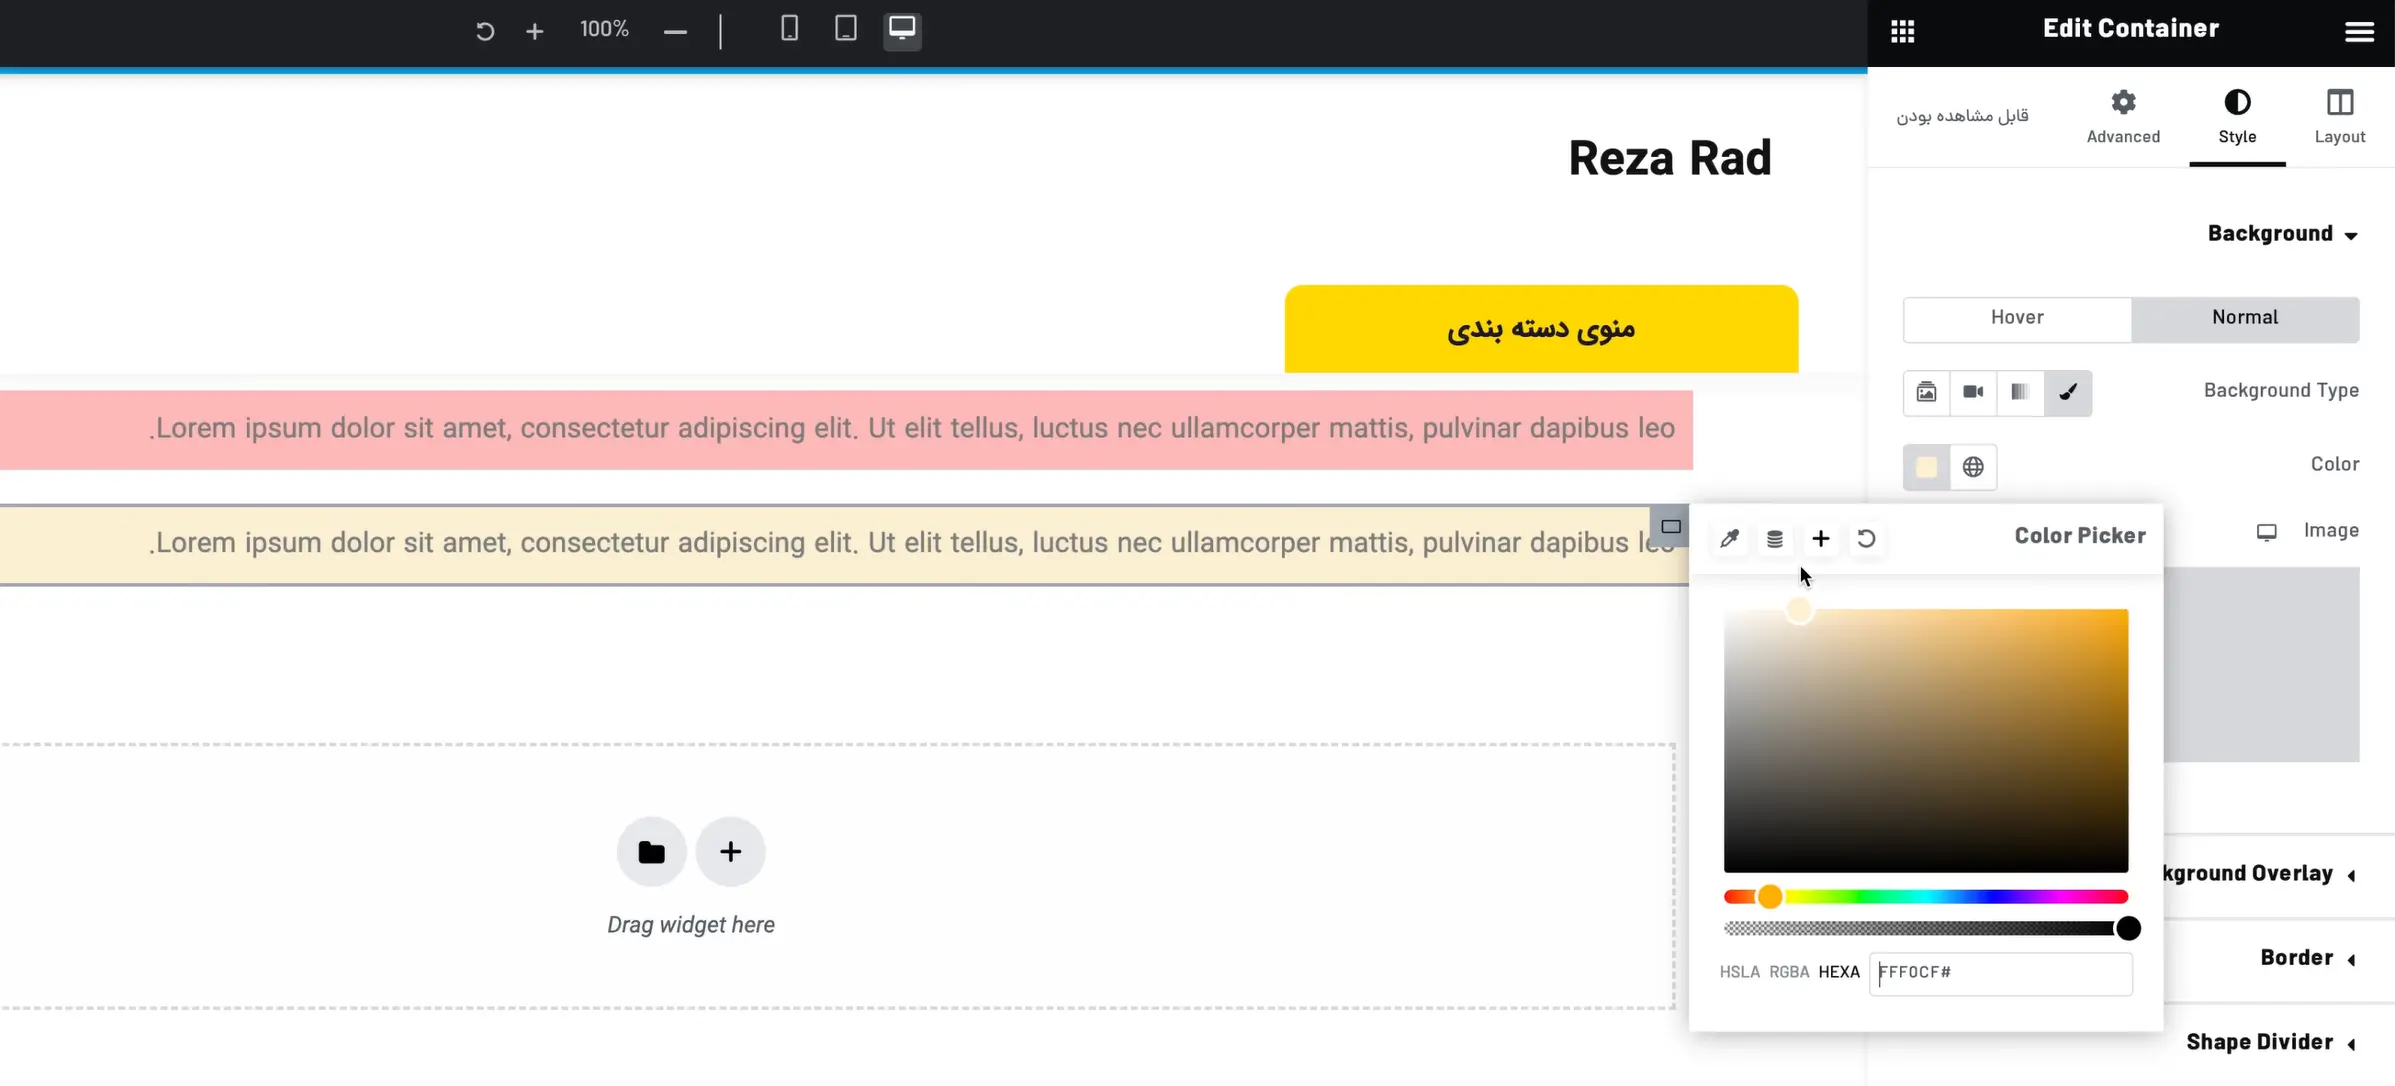The height and width of the screenshot is (1086, 2395).
Task: Switch preview to mobile view
Action: pyautogui.click(x=789, y=29)
